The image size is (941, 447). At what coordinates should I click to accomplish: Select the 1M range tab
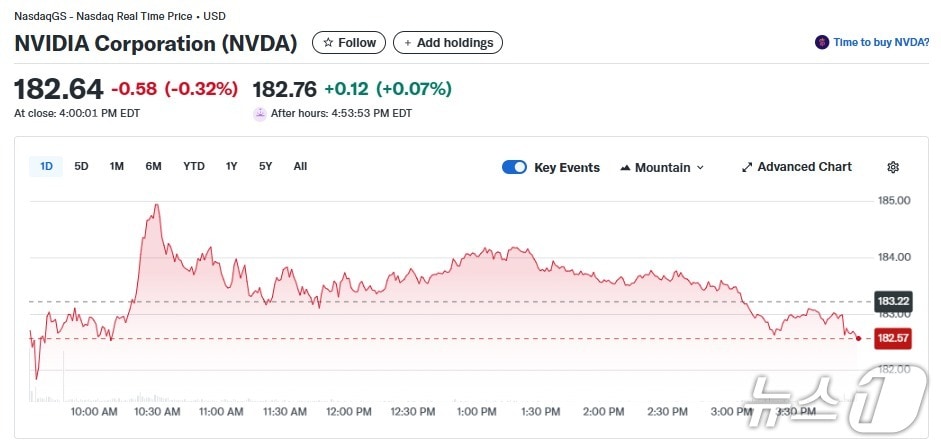[117, 166]
